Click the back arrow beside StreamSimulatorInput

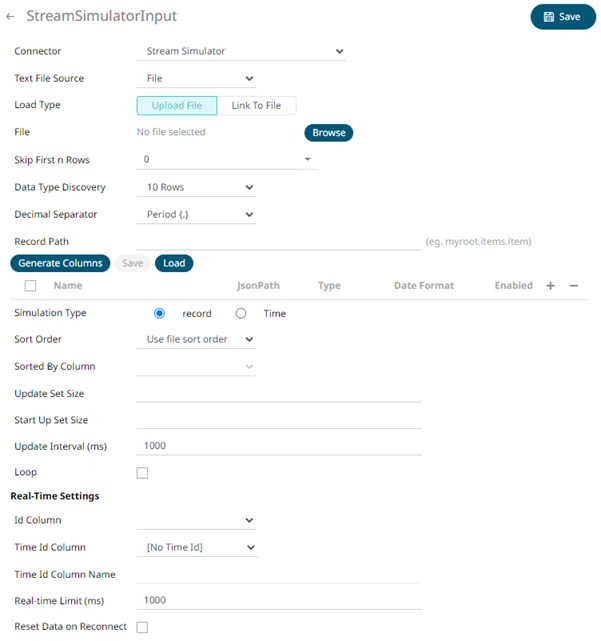11,18
